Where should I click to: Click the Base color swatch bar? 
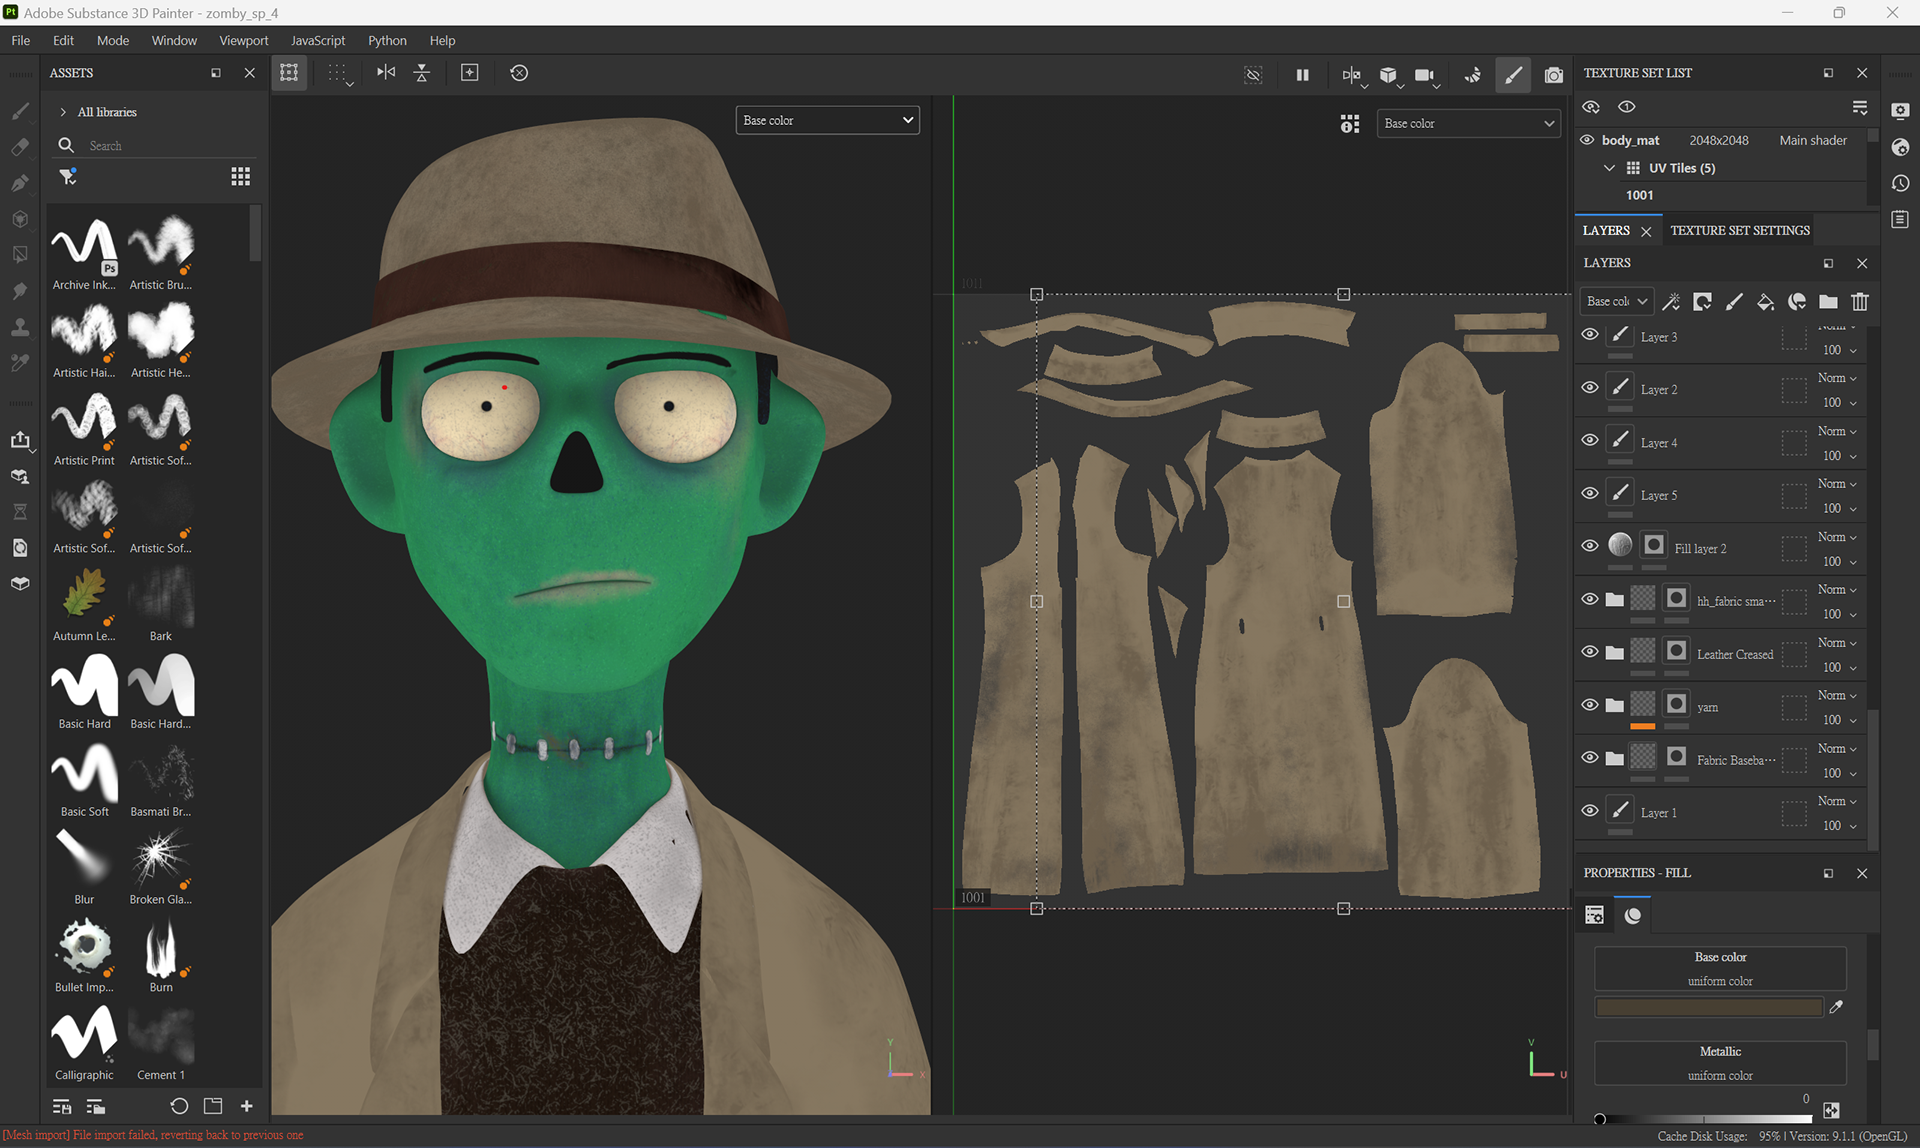coord(1708,1007)
